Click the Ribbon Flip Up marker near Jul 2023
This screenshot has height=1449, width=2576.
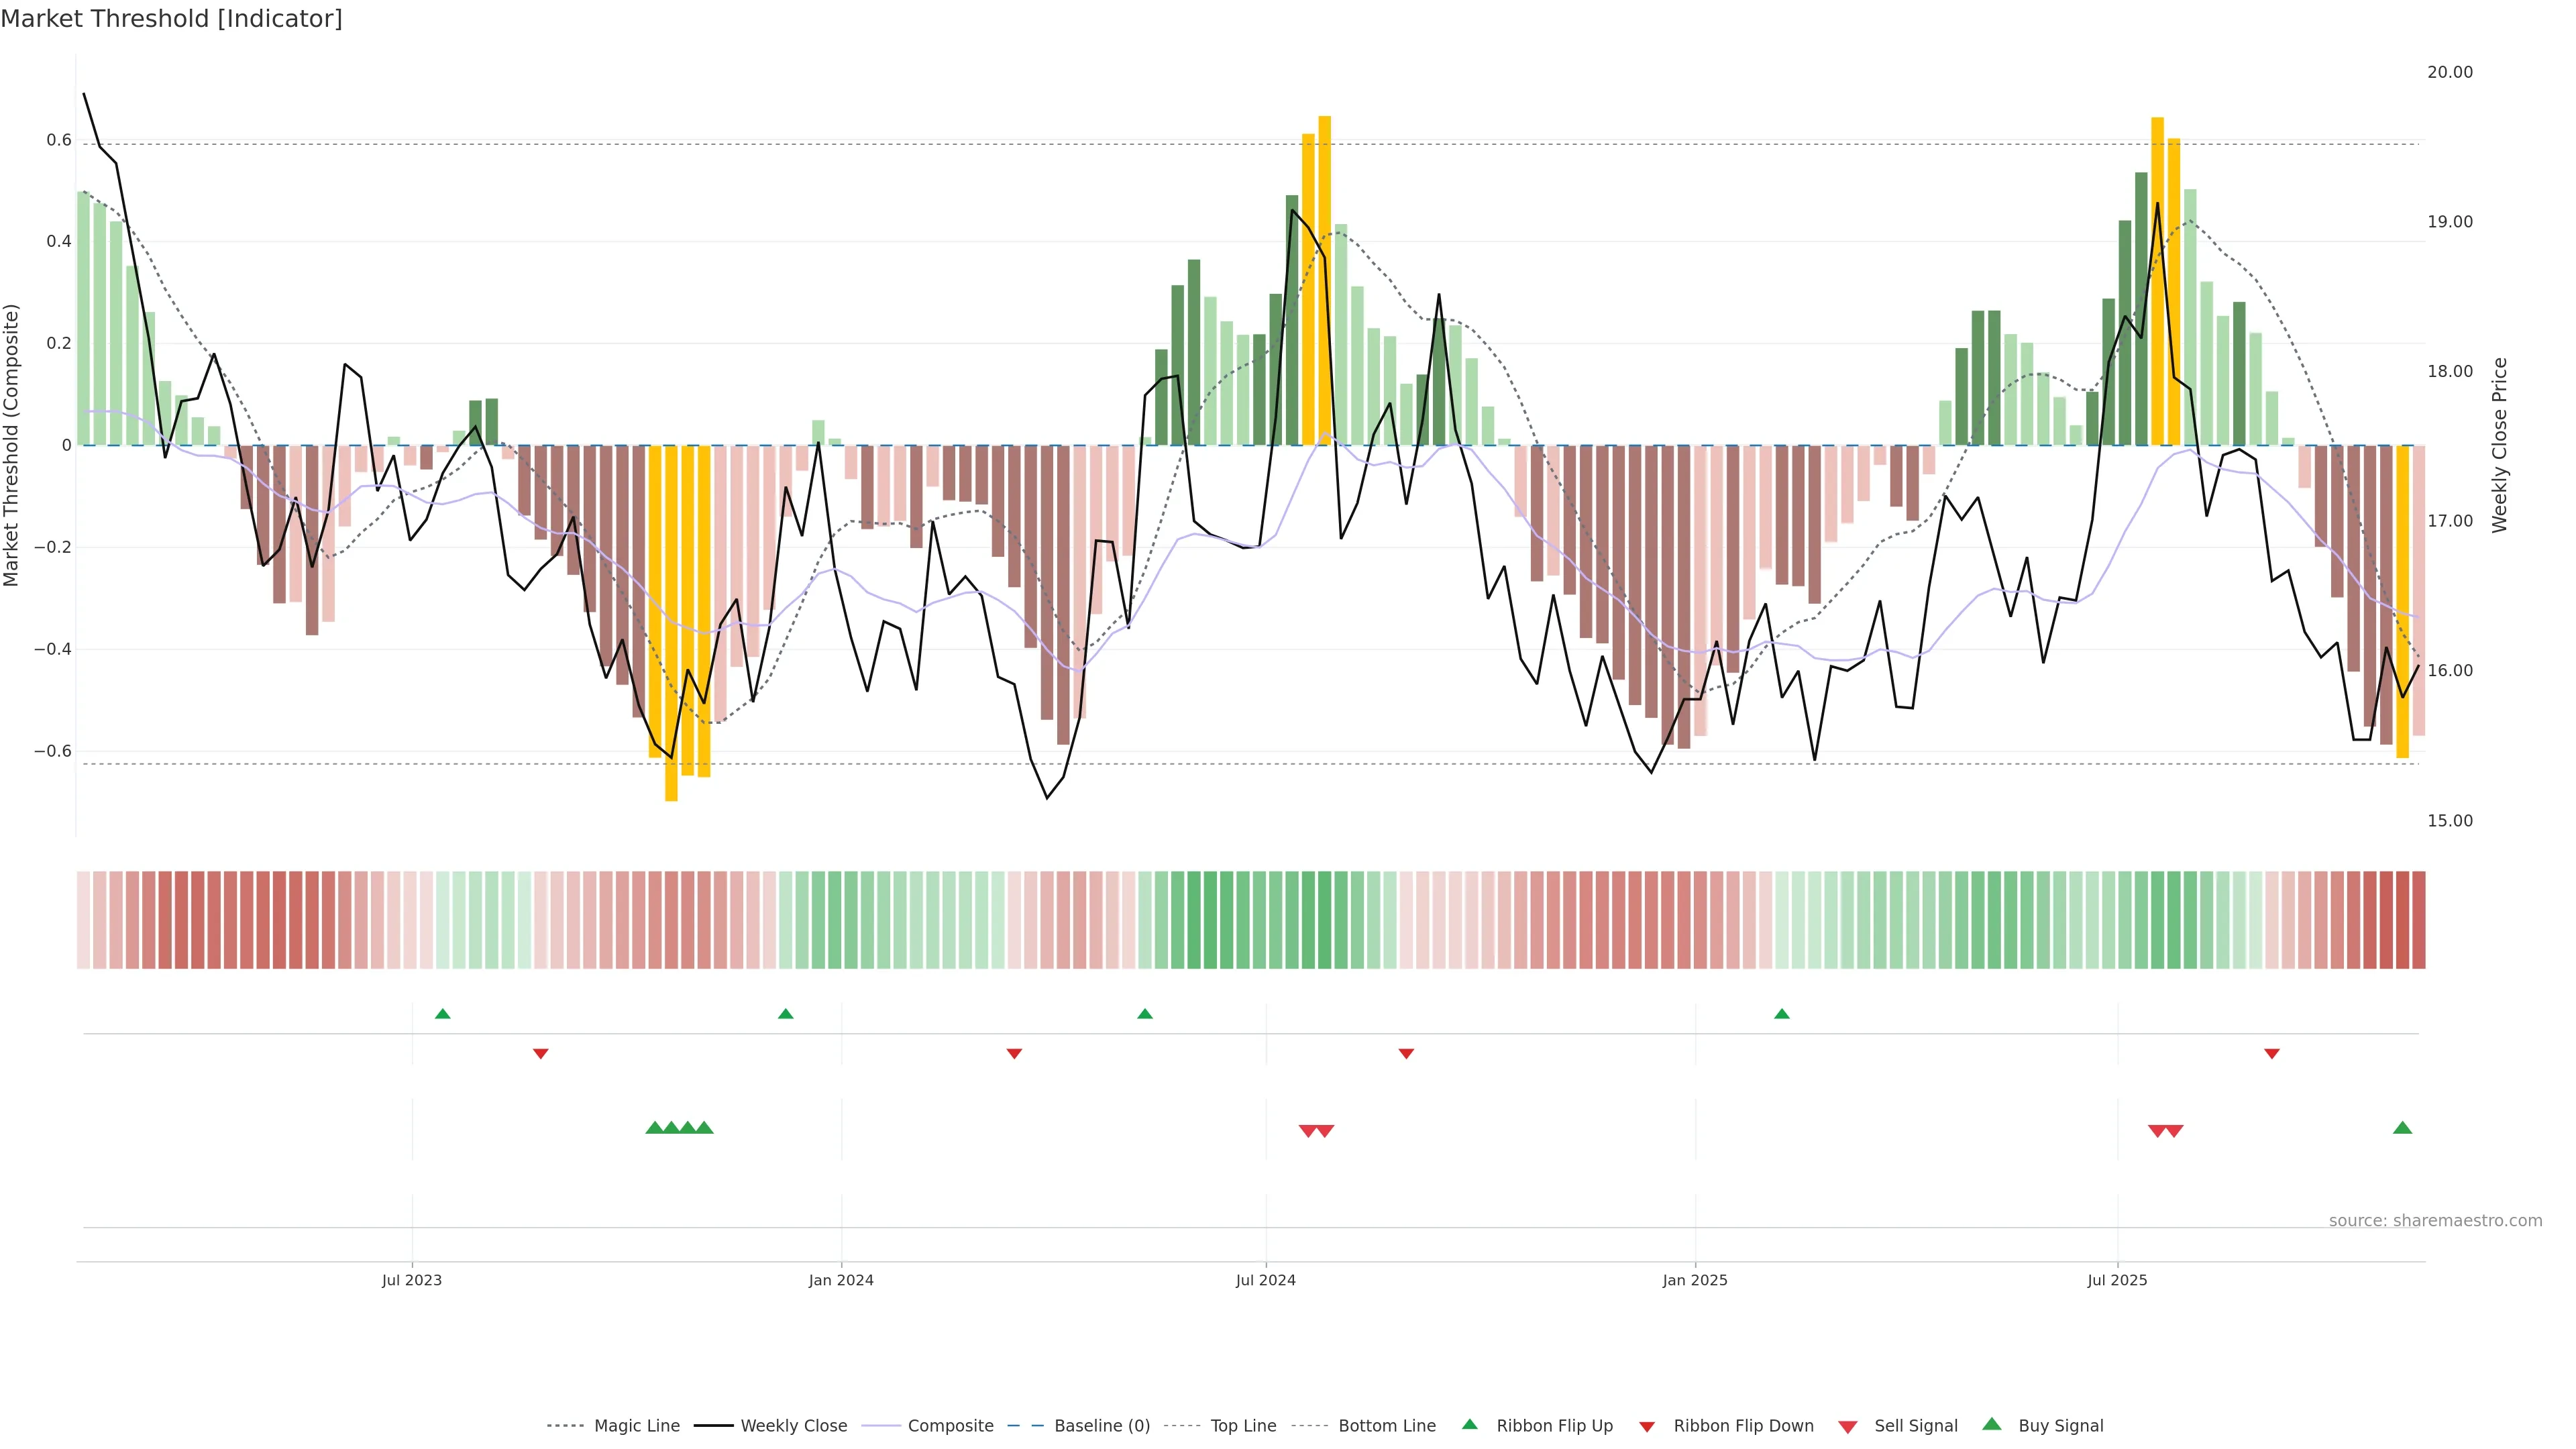[443, 1014]
